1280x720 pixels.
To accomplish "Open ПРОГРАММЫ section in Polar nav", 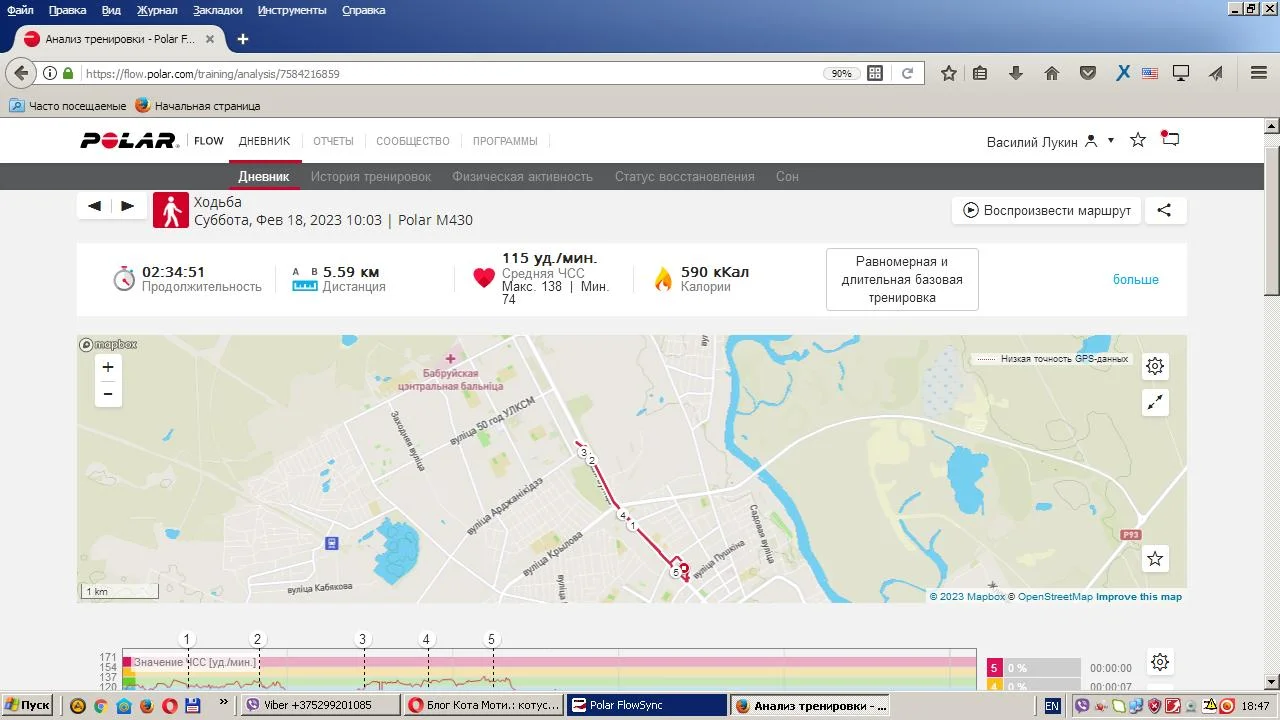I will [x=505, y=141].
